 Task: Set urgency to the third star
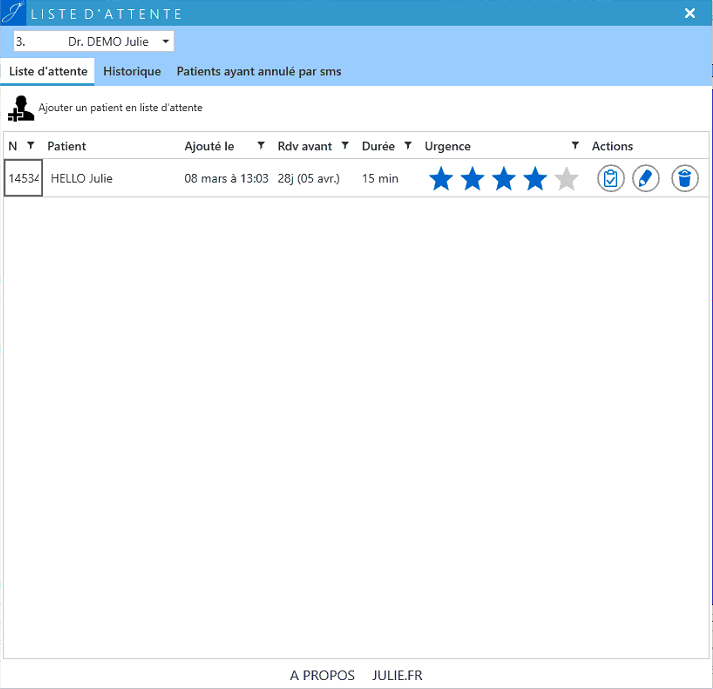[504, 178]
